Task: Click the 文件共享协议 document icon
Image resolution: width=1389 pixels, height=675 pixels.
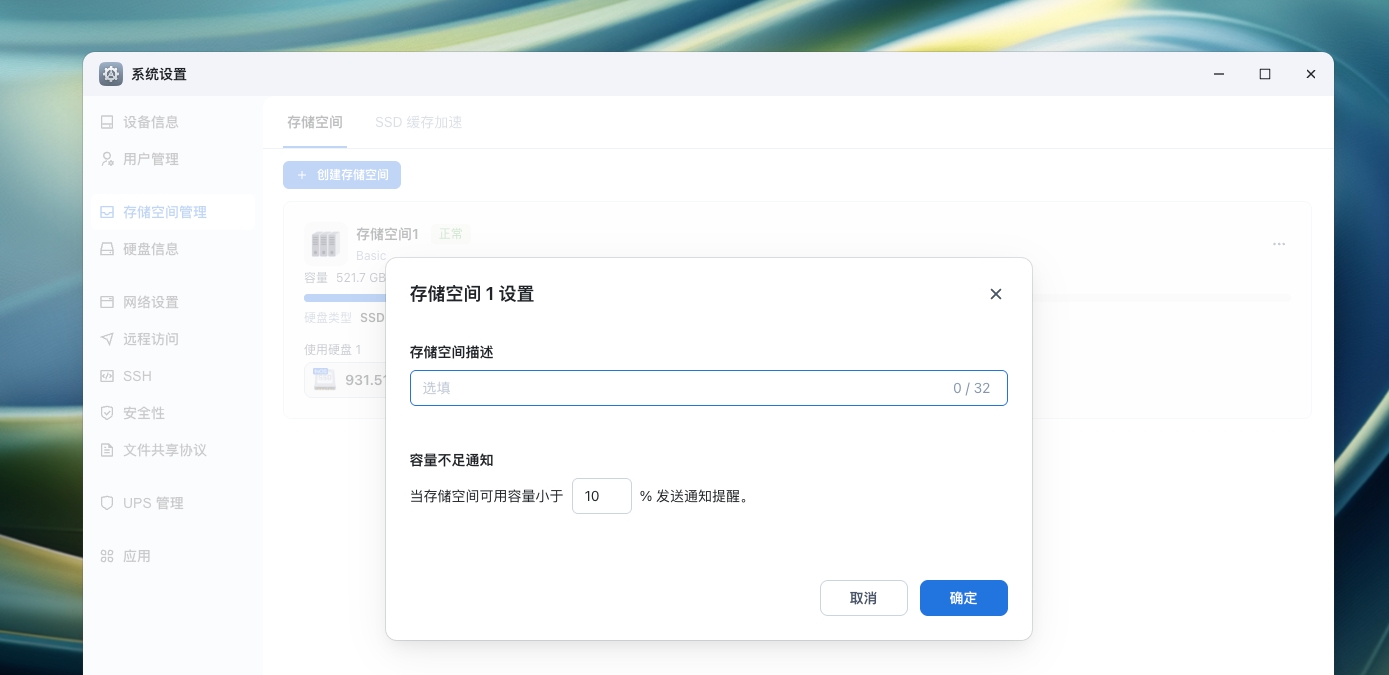Action: tap(107, 450)
